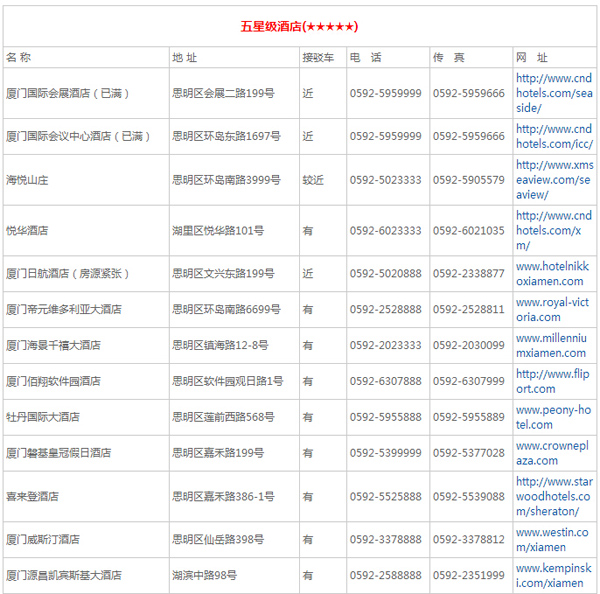The width and height of the screenshot is (600, 594).
Task: Click the 接驳车 column header
Action: pos(318,57)
